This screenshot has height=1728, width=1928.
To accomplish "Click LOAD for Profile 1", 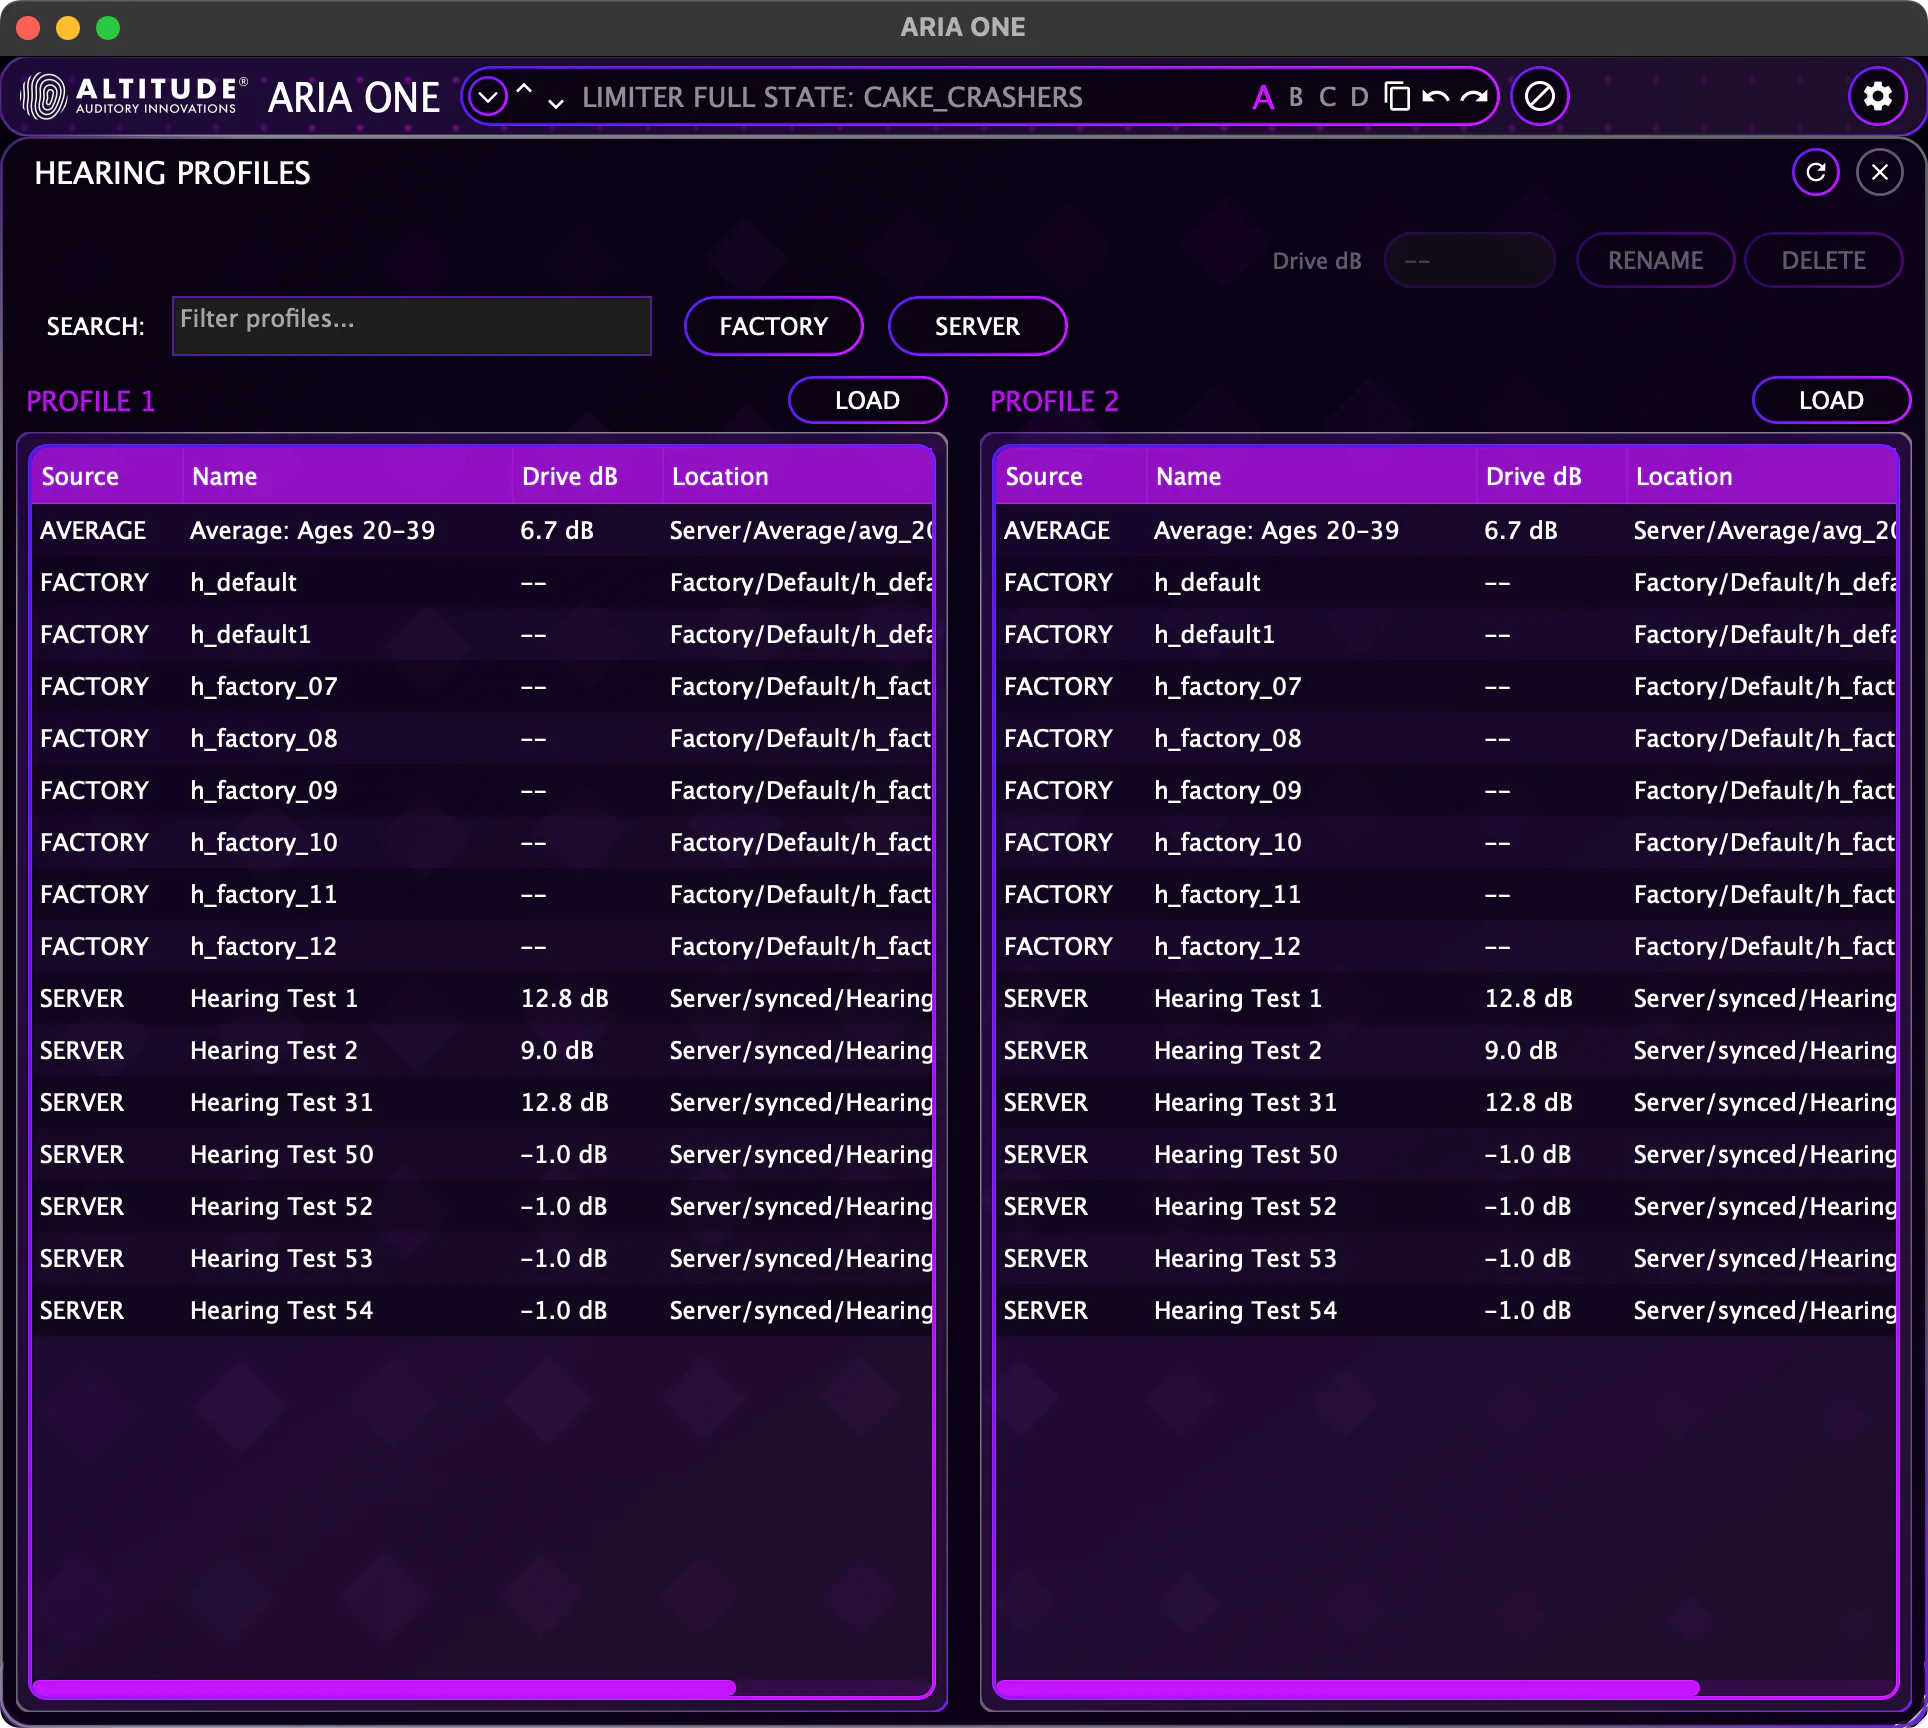I will coord(868,400).
